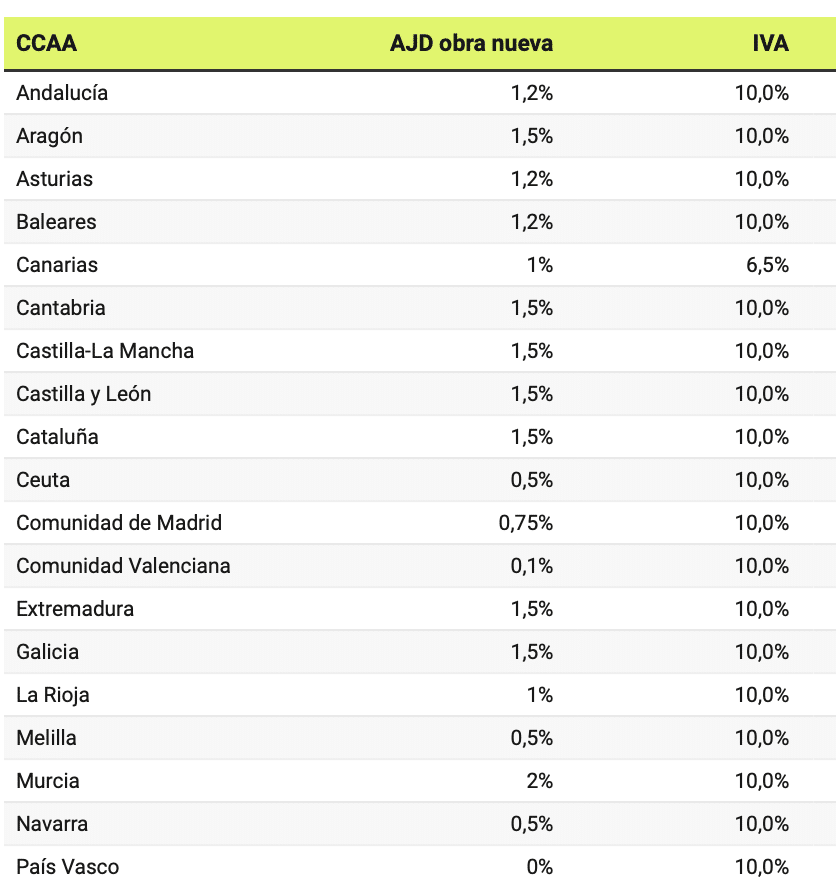
Task: Click the 0,1% AJD value for Valenciana
Action: [532, 566]
